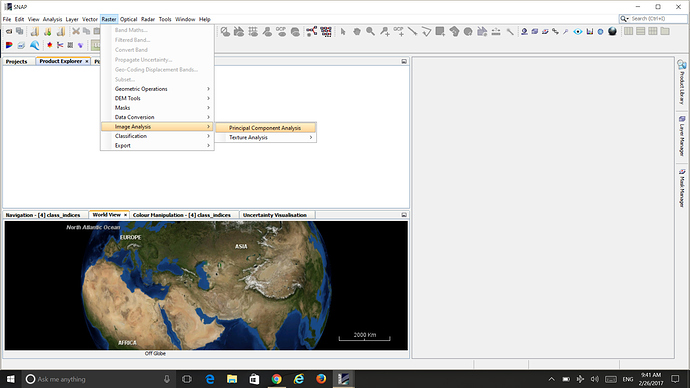Select the pin placing tool
The width and height of the screenshot is (690, 388).
385,32
